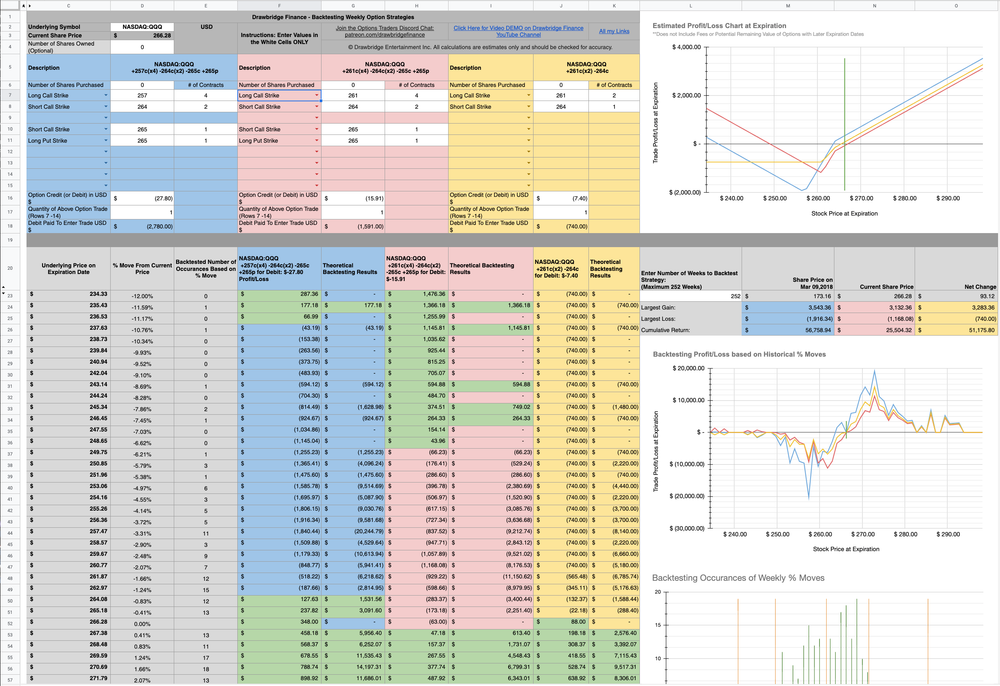The image size is (1000, 686).
Task: Click blue profit/loss cell 287.36
Action: click(279, 295)
